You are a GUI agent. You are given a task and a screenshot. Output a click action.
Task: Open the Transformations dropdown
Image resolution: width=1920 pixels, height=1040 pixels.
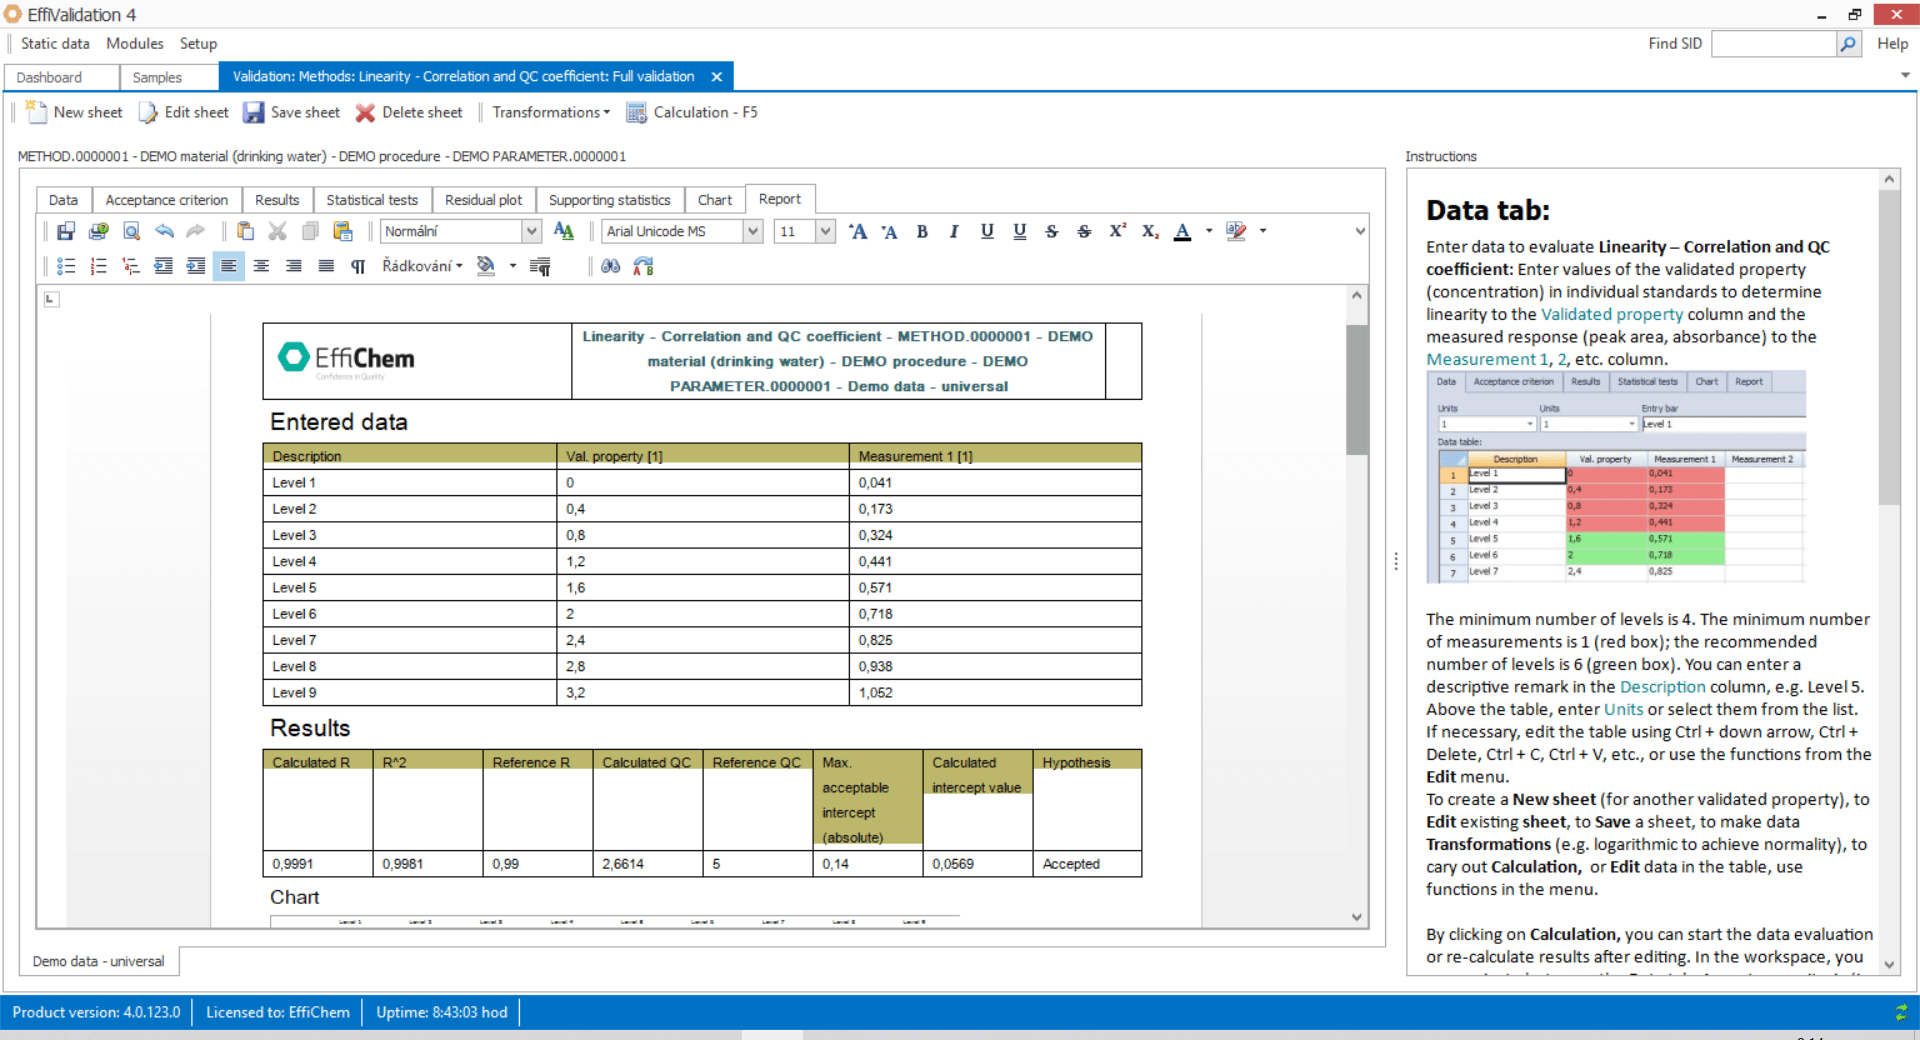549,112
